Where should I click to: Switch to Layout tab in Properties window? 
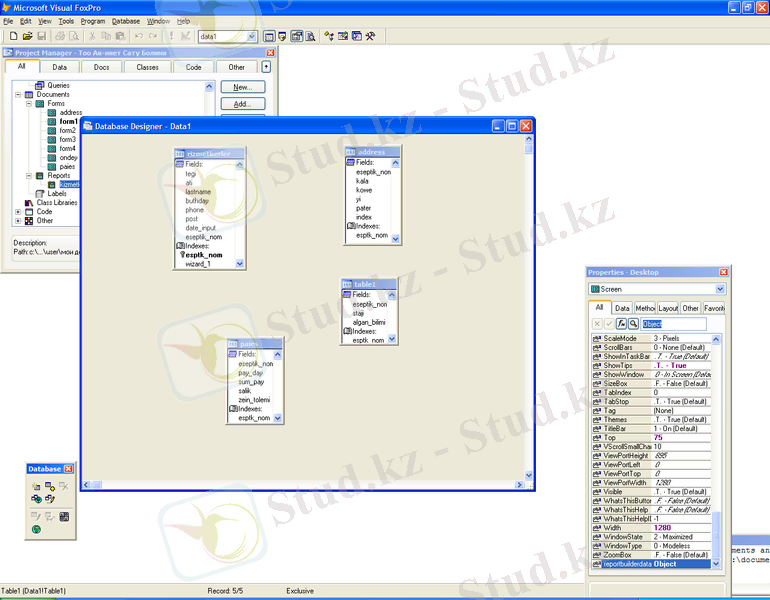point(668,309)
